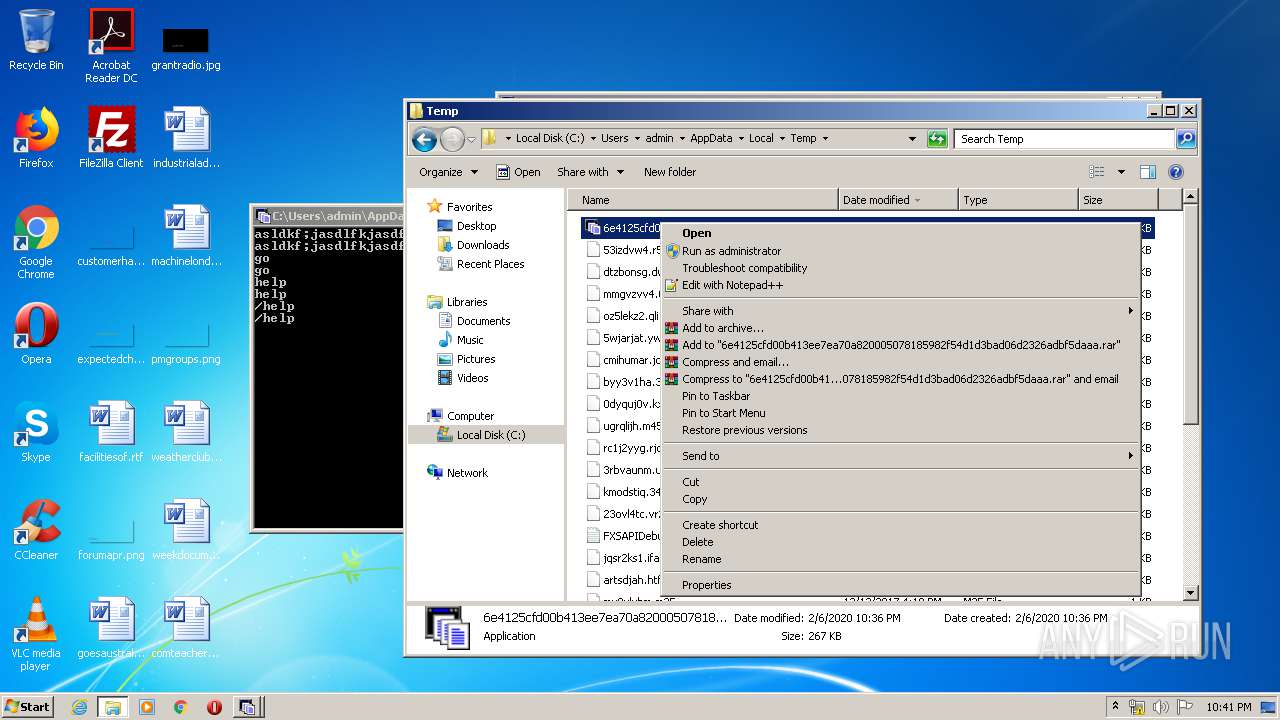Screen dimensions: 1280x720
Task: Click the search magnifier in Explorer
Action: click(1186, 139)
